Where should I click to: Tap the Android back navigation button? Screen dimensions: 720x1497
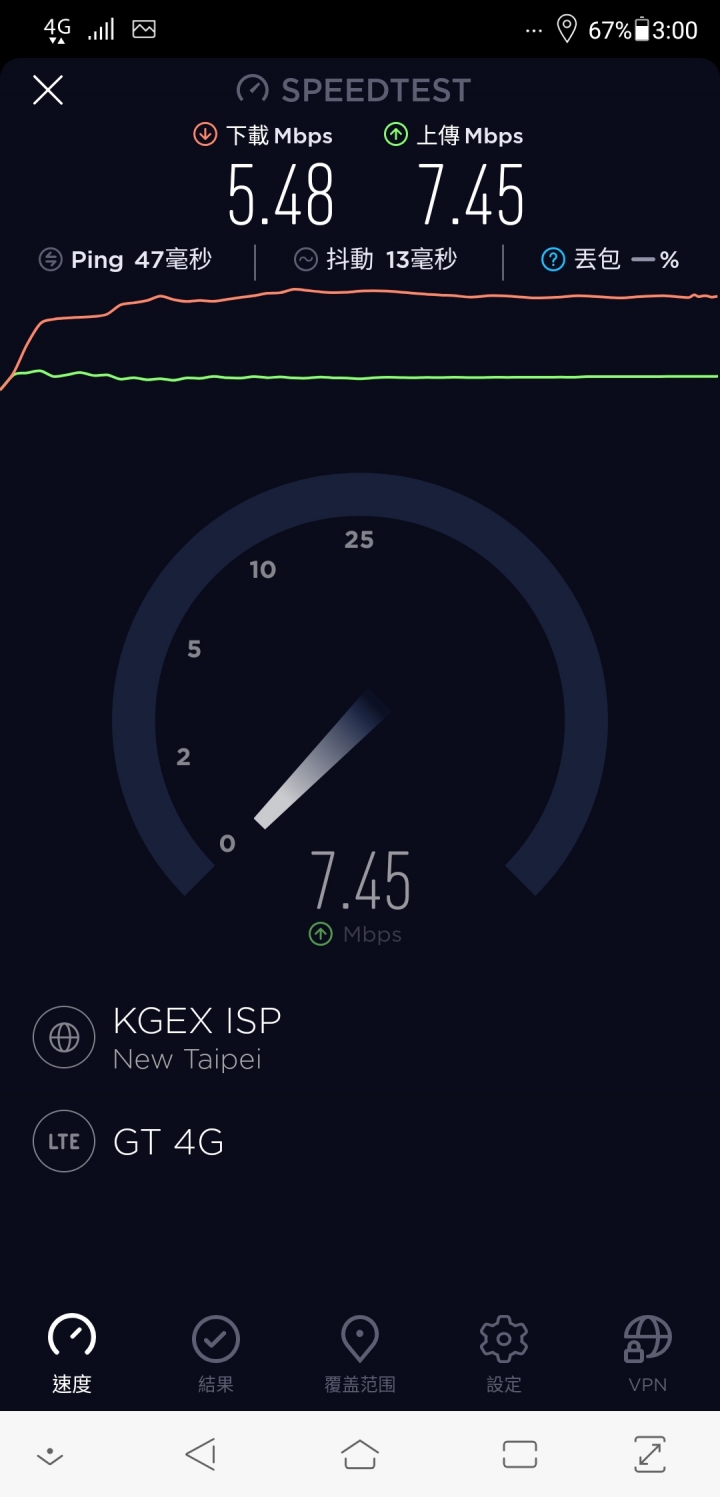tap(201, 1454)
